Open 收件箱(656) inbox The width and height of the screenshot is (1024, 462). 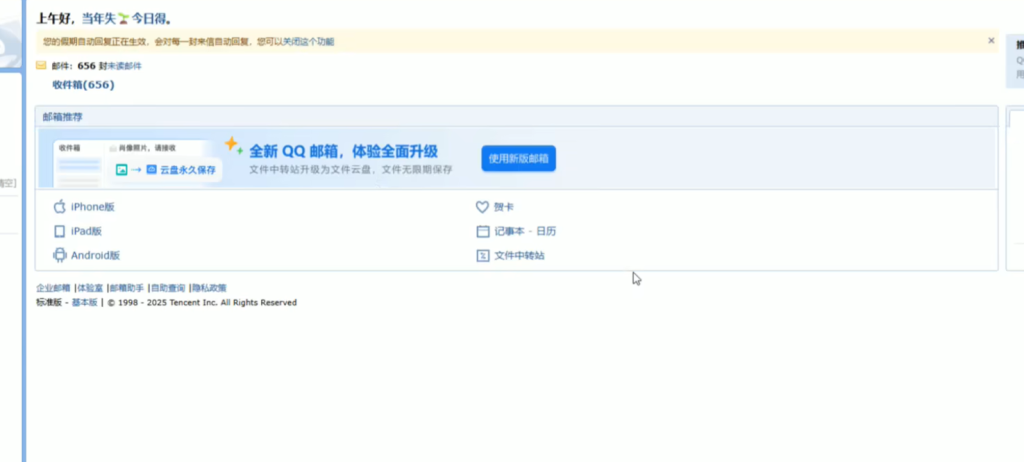click(84, 85)
